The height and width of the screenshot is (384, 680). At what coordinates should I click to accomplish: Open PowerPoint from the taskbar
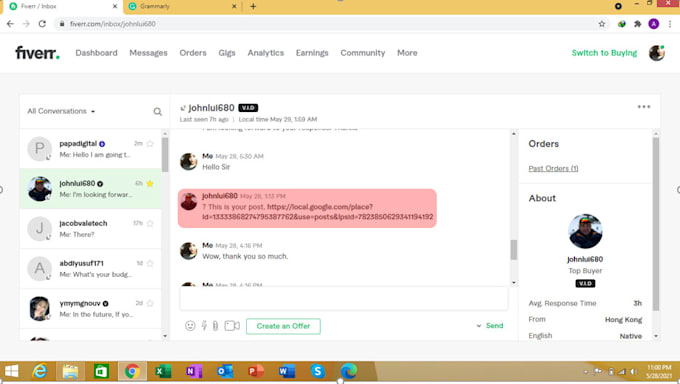tap(256, 371)
